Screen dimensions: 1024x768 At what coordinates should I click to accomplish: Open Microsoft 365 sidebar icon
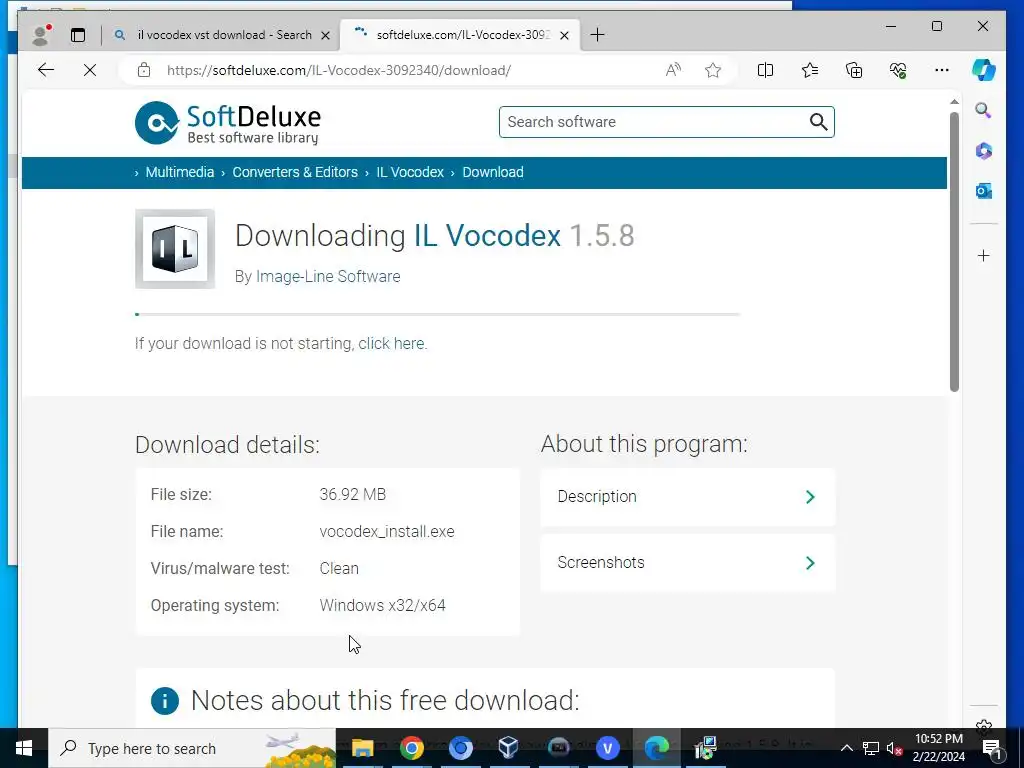click(x=984, y=151)
